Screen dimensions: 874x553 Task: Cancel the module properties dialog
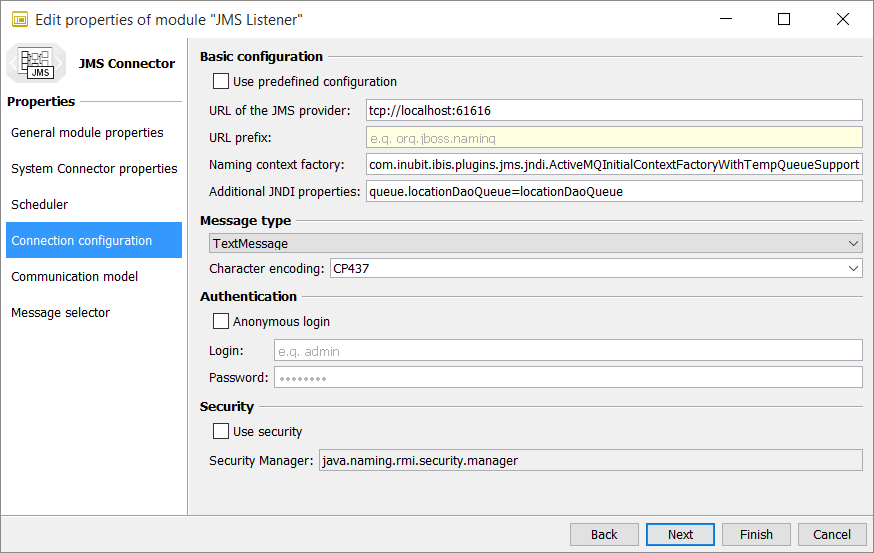click(x=832, y=534)
